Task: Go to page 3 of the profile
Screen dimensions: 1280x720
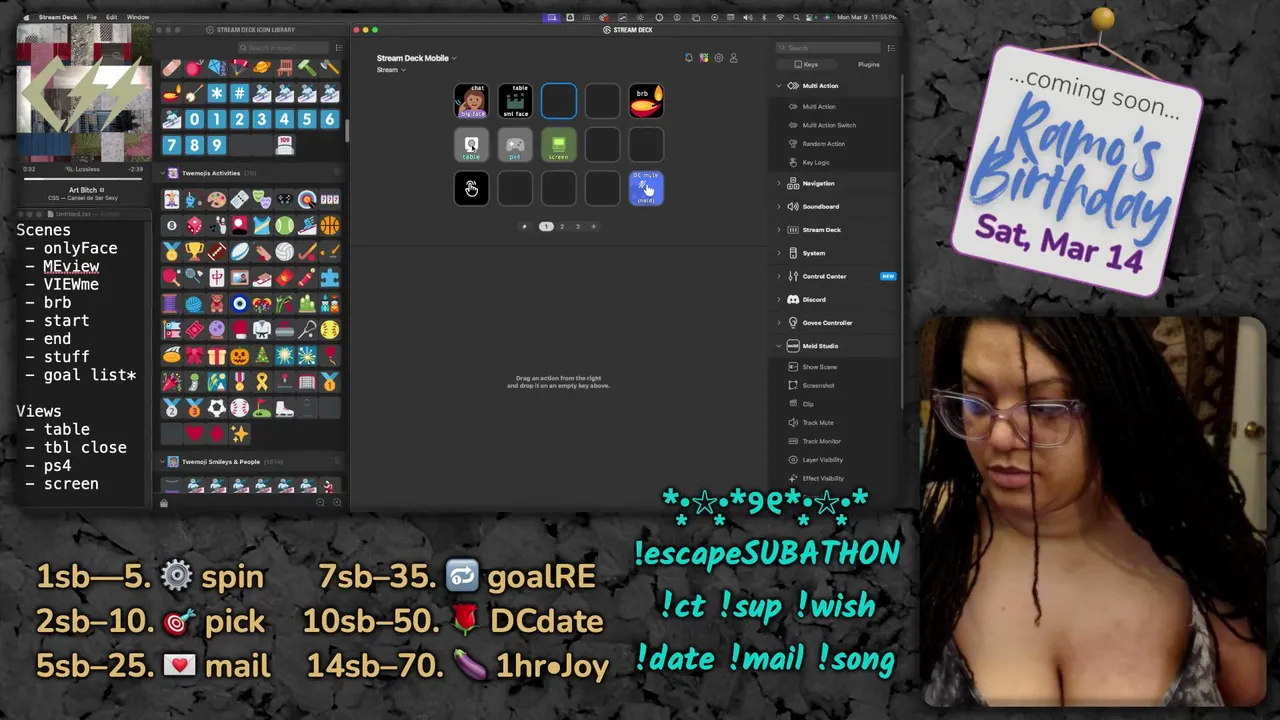Action: tap(577, 226)
